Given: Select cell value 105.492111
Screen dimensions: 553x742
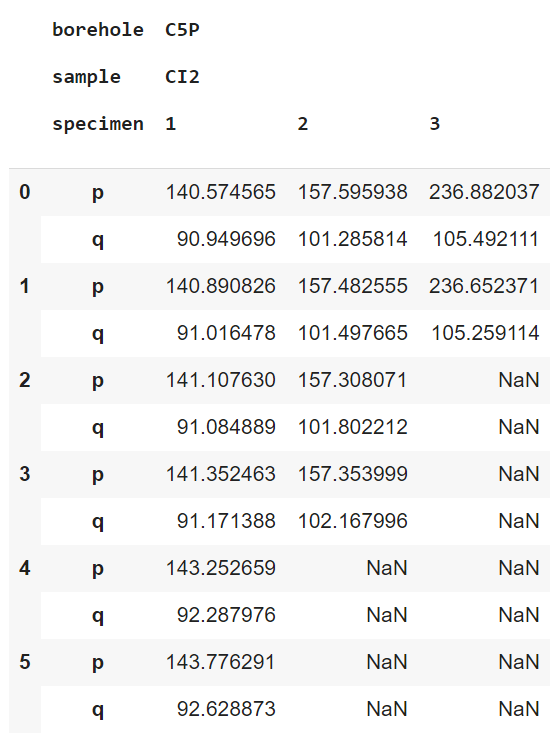Looking at the screenshot, I should [x=486, y=239].
